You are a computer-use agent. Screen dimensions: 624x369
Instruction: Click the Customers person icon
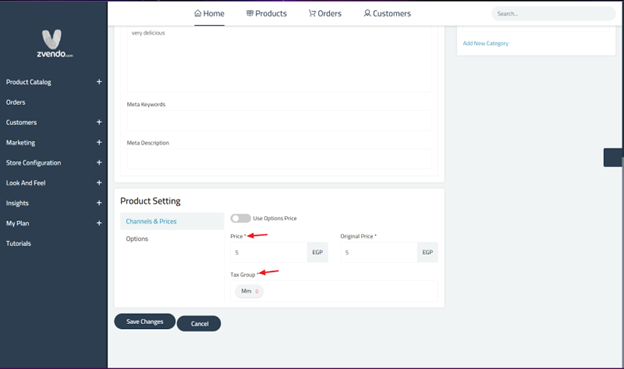pos(367,13)
